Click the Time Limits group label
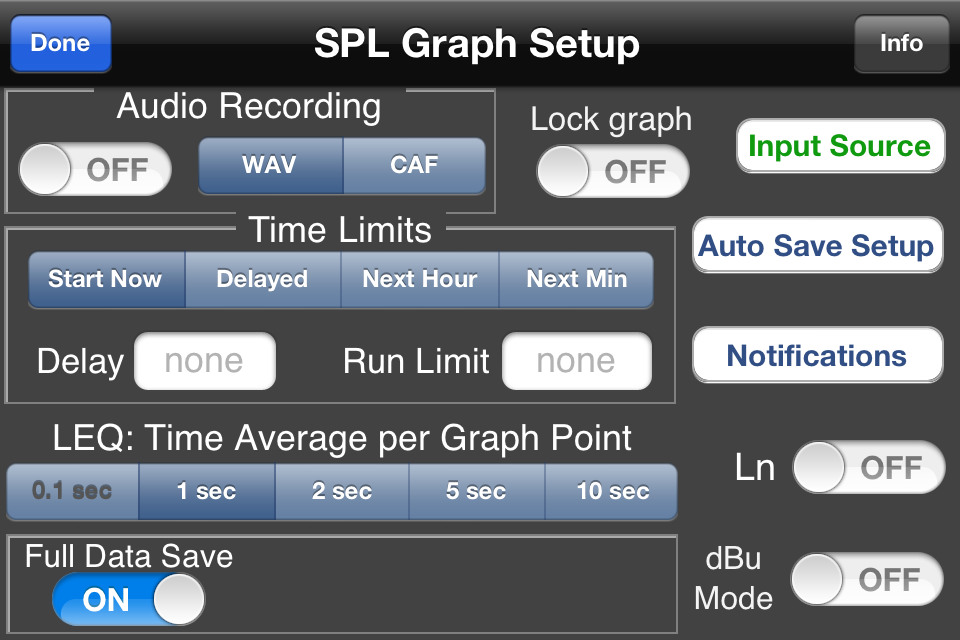960x640 pixels. click(340, 230)
